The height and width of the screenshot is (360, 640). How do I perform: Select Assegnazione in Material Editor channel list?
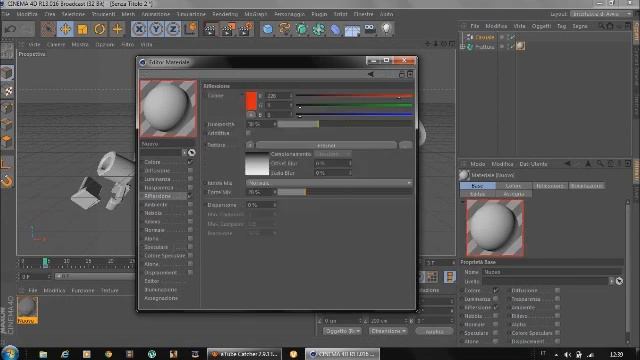(161, 298)
